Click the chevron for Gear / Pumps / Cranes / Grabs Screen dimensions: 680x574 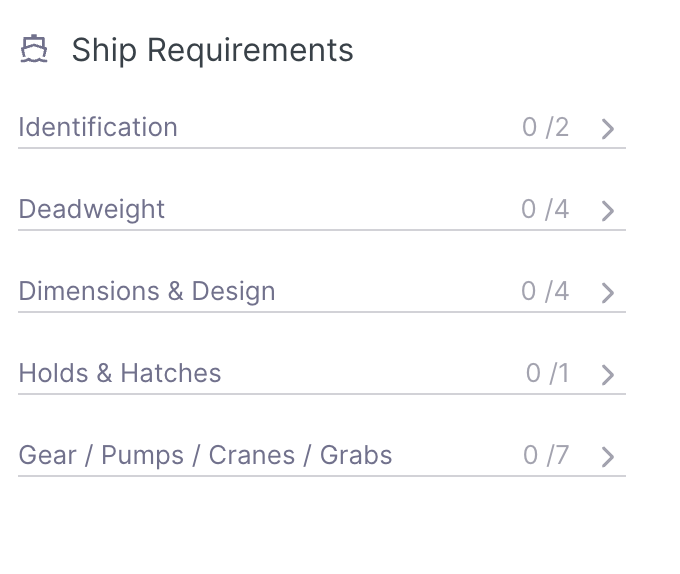click(x=608, y=457)
